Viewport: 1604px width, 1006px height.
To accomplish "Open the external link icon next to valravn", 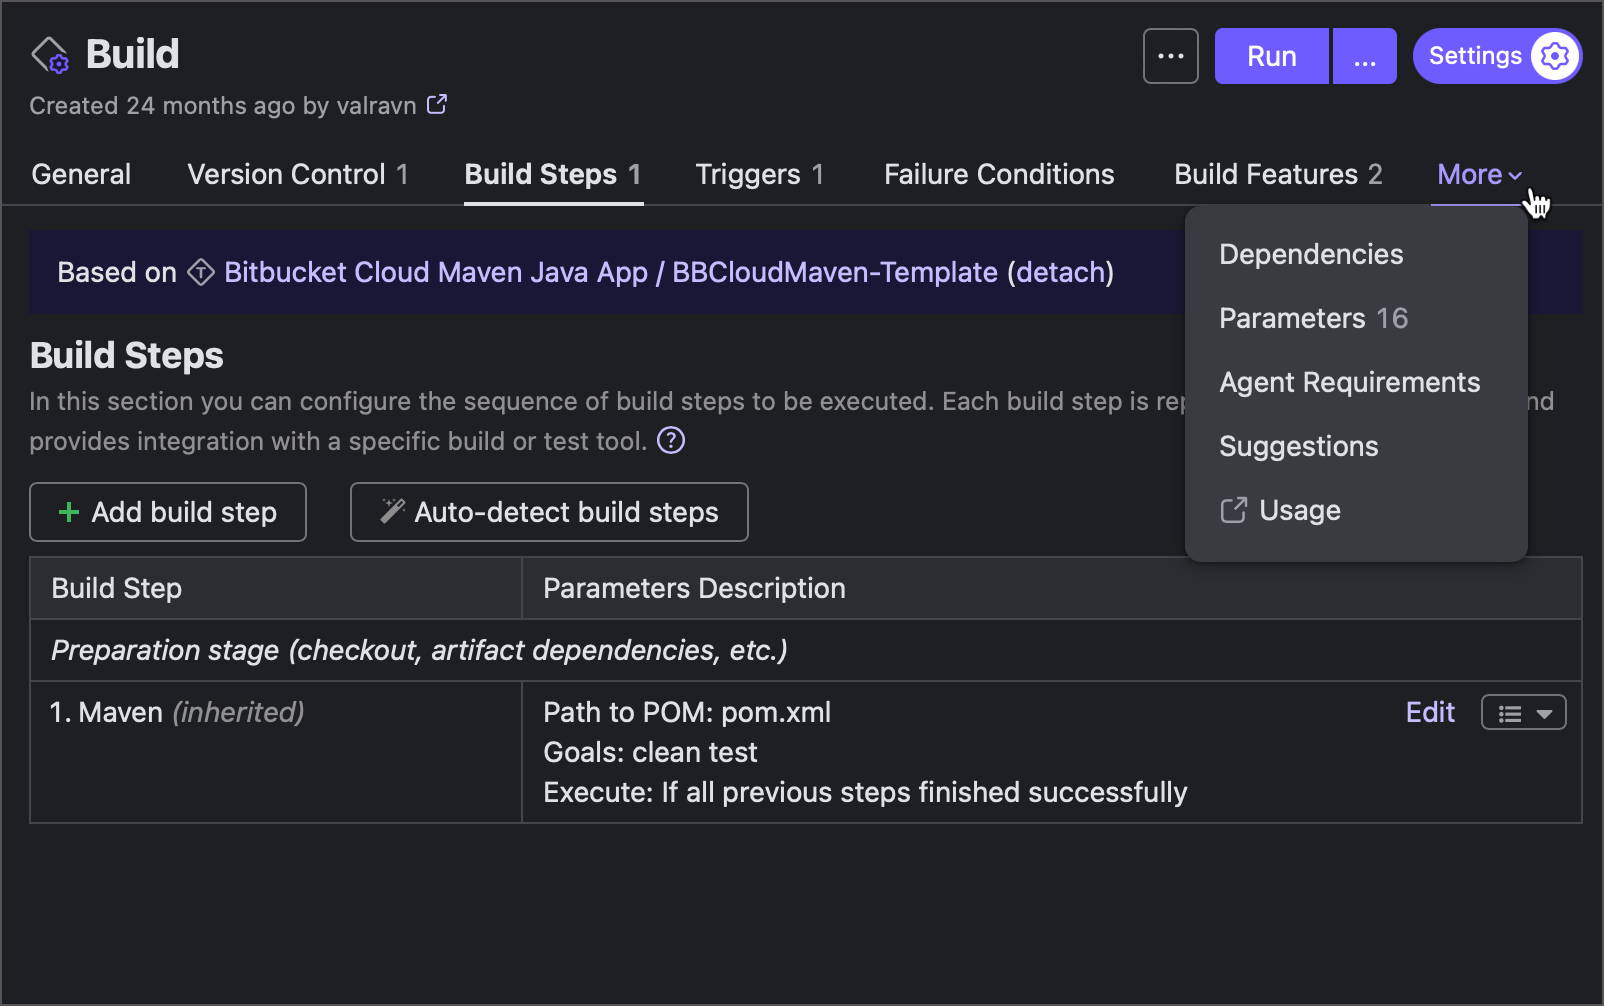I will pyautogui.click(x=437, y=104).
